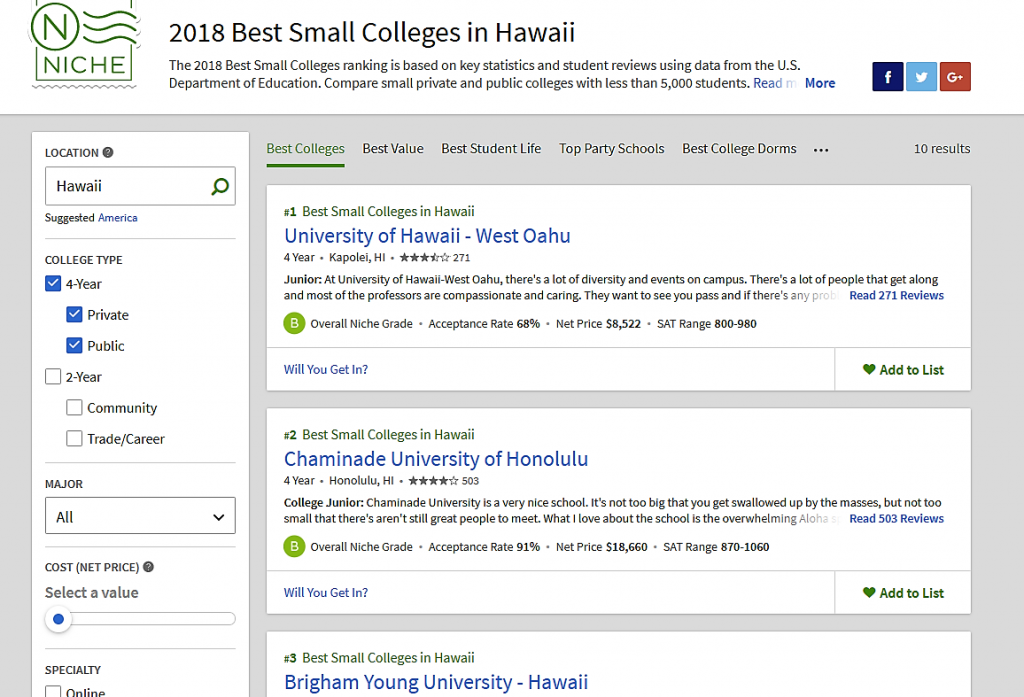1024x697 pixels.
Task: Read 271 Reviews for West Oahu
Action: pyautogui.click(x=897, y=295)
